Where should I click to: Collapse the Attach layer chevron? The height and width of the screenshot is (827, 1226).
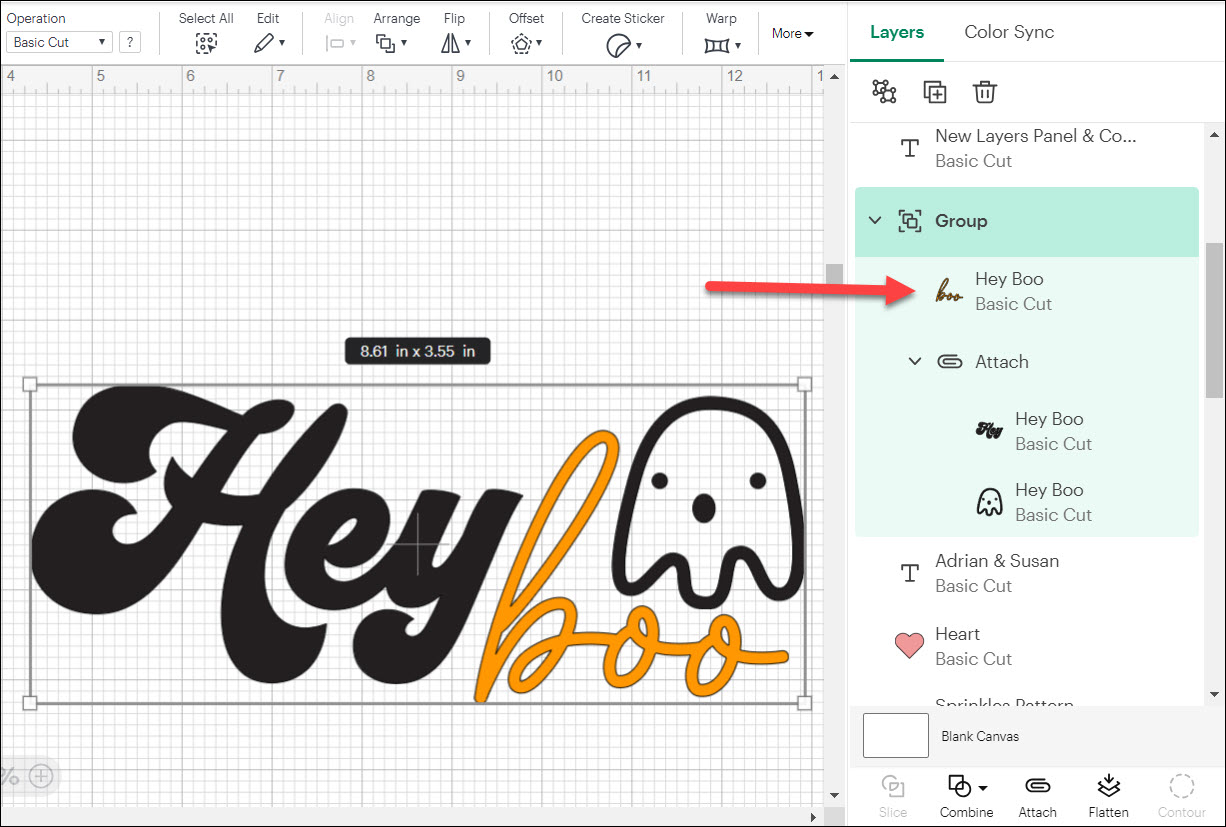tap(914, 362)
